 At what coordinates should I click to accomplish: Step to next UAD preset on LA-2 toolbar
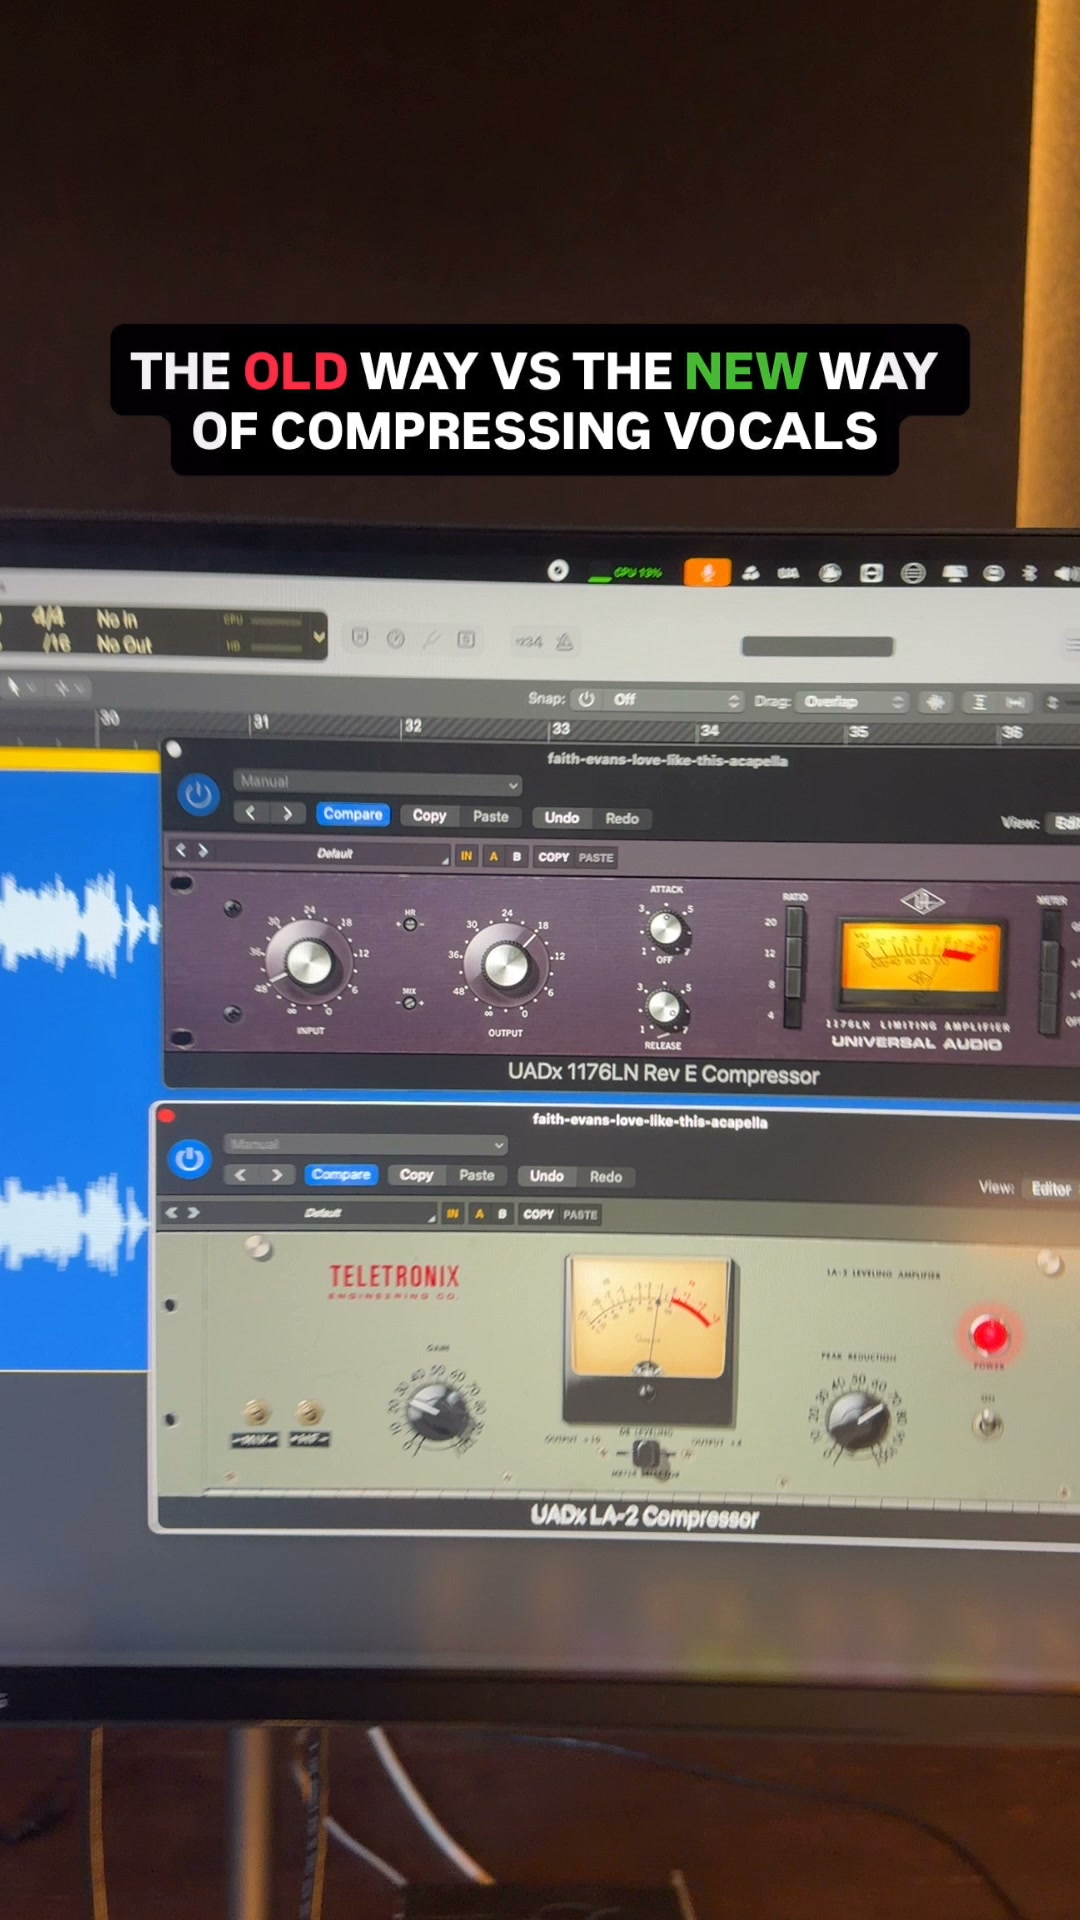point(193,1212)
